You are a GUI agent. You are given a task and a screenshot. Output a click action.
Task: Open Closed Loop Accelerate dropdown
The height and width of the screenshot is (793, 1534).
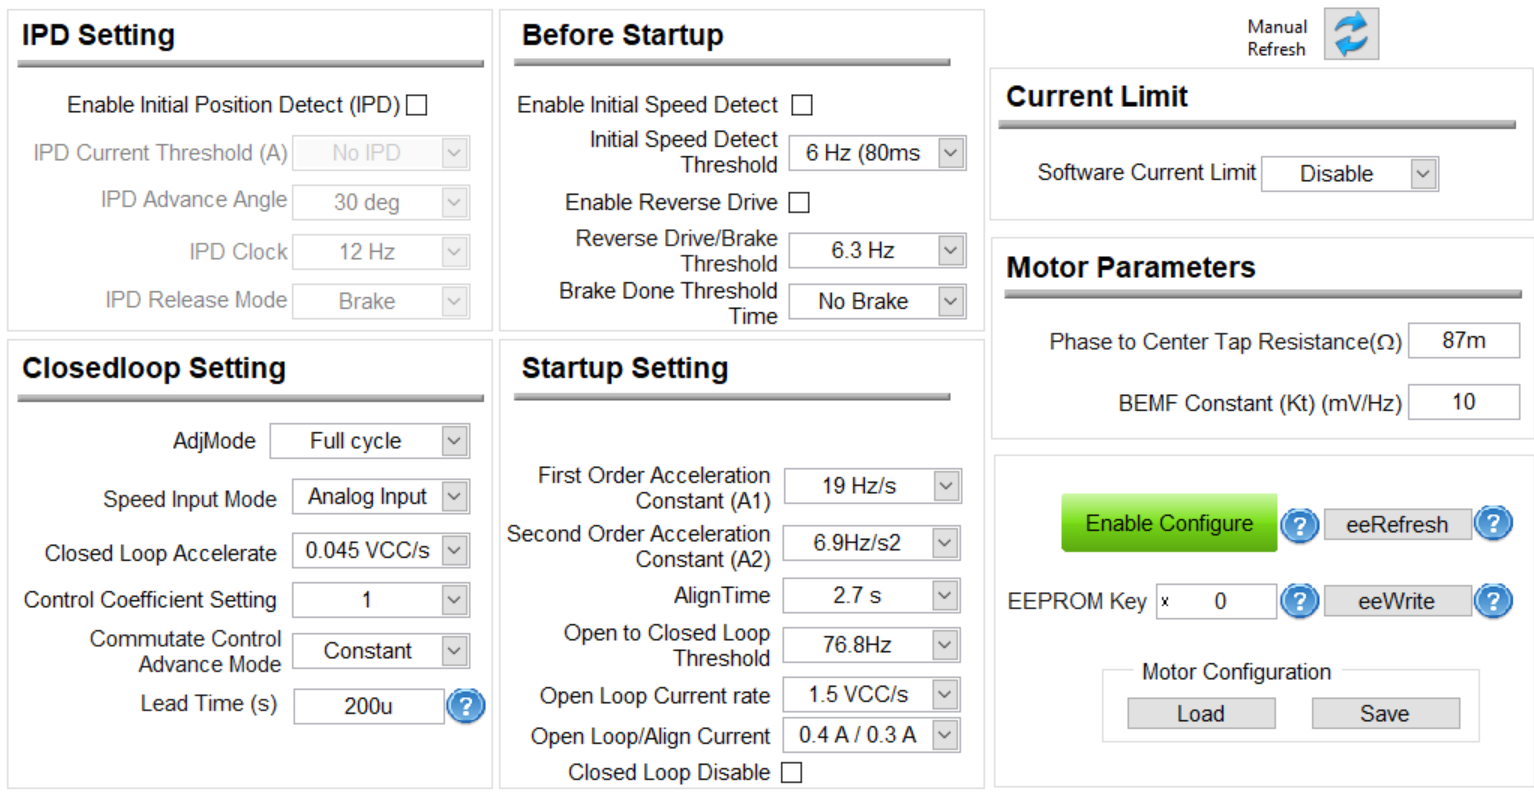[381, 550]
